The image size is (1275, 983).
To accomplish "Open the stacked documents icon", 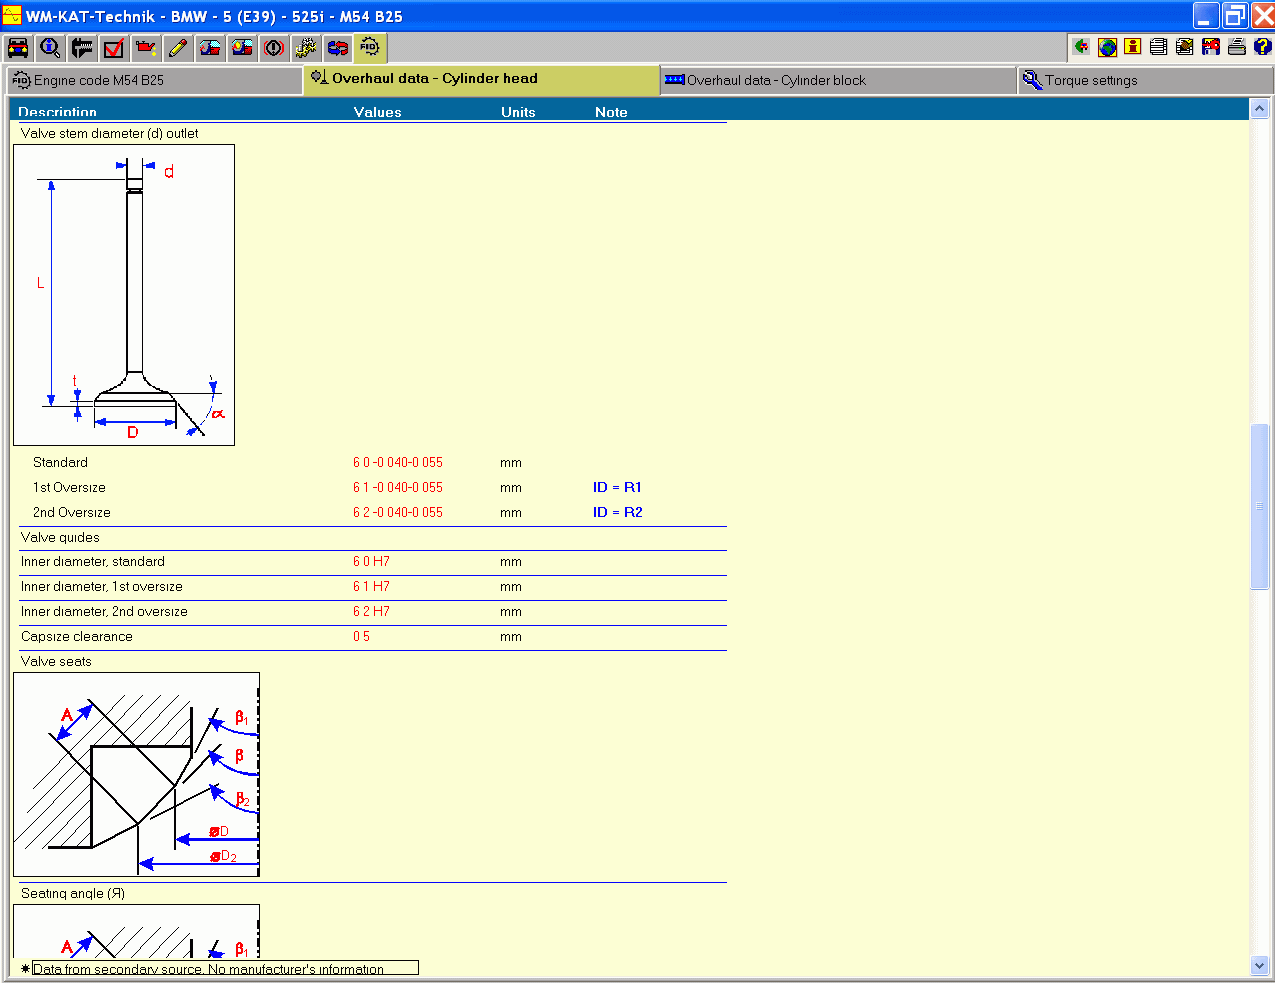I will tap(1159, 46).
